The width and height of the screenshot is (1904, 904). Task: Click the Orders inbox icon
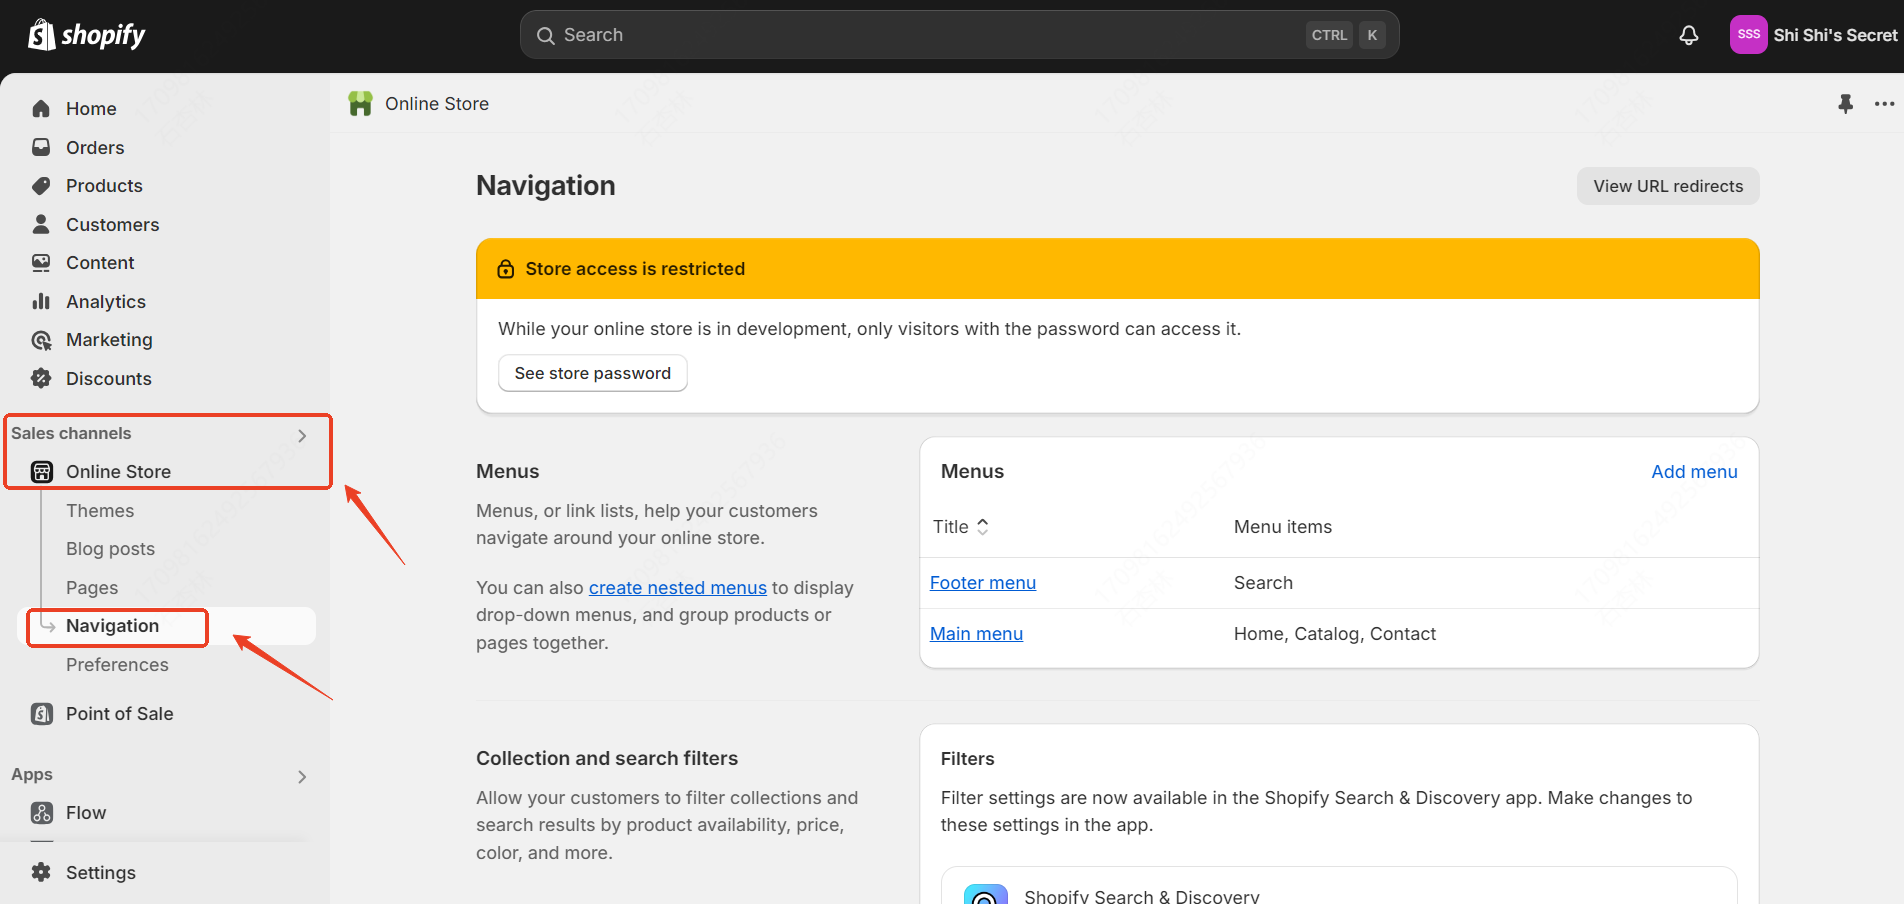pos(41,147)
